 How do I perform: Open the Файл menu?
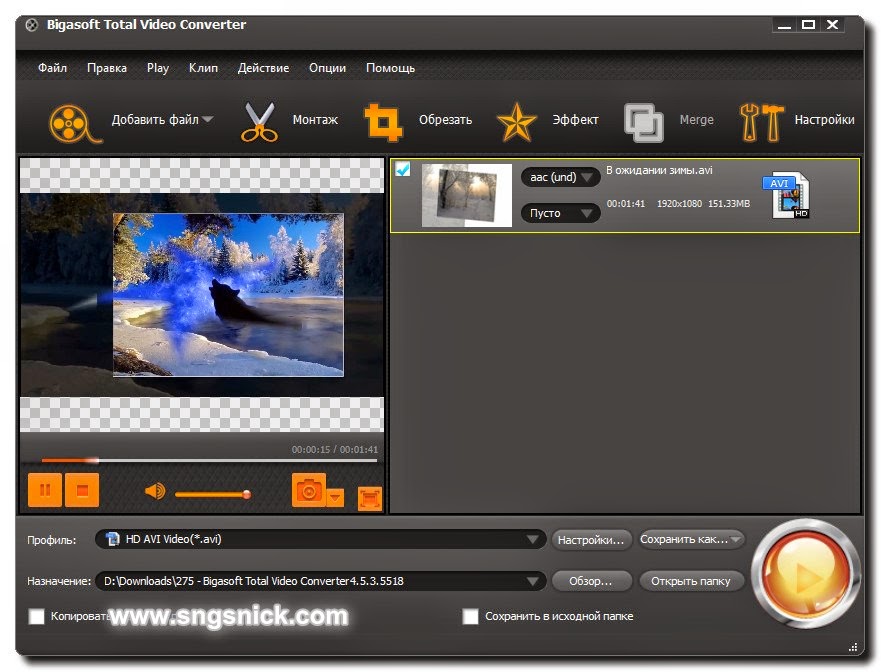pyautogui.click(x=52, y=68)
